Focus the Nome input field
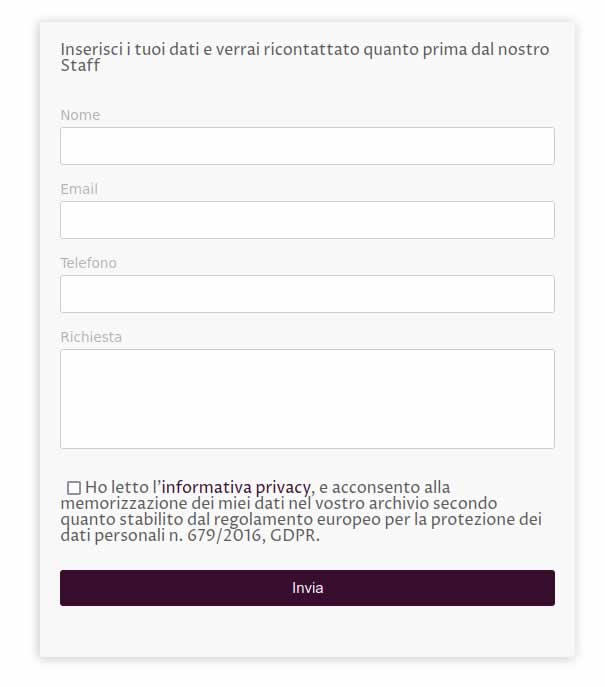The width and height of the screenshot is (605, 687). click(307, 146)
